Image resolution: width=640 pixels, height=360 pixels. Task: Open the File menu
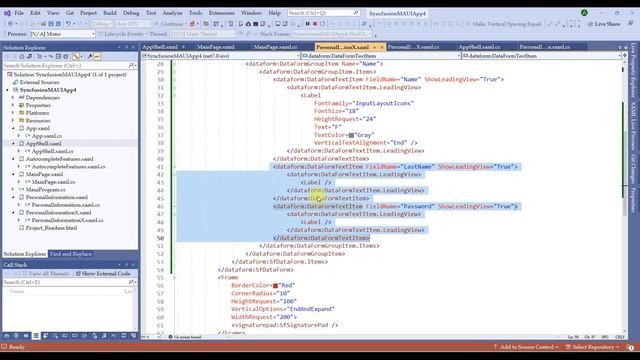click(x=19, y=13)
